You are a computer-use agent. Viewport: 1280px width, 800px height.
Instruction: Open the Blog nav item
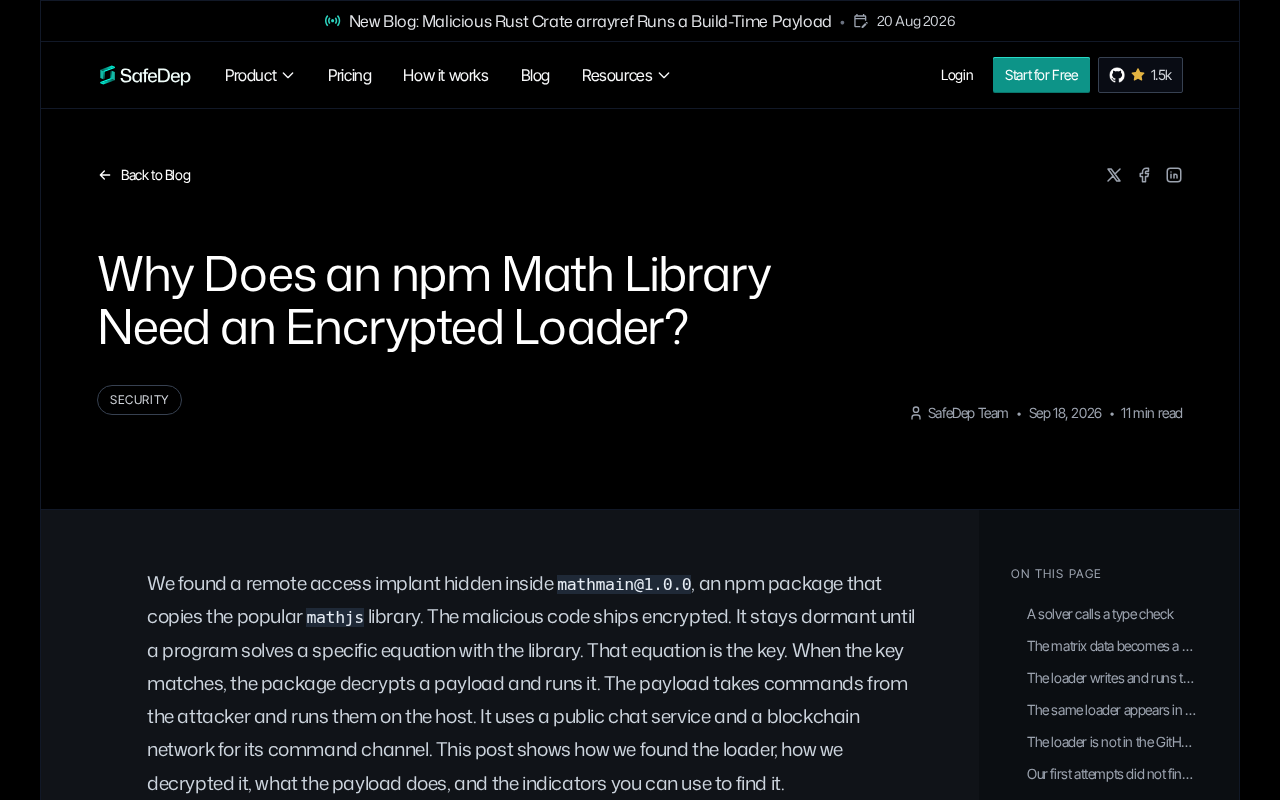[535, 75]
